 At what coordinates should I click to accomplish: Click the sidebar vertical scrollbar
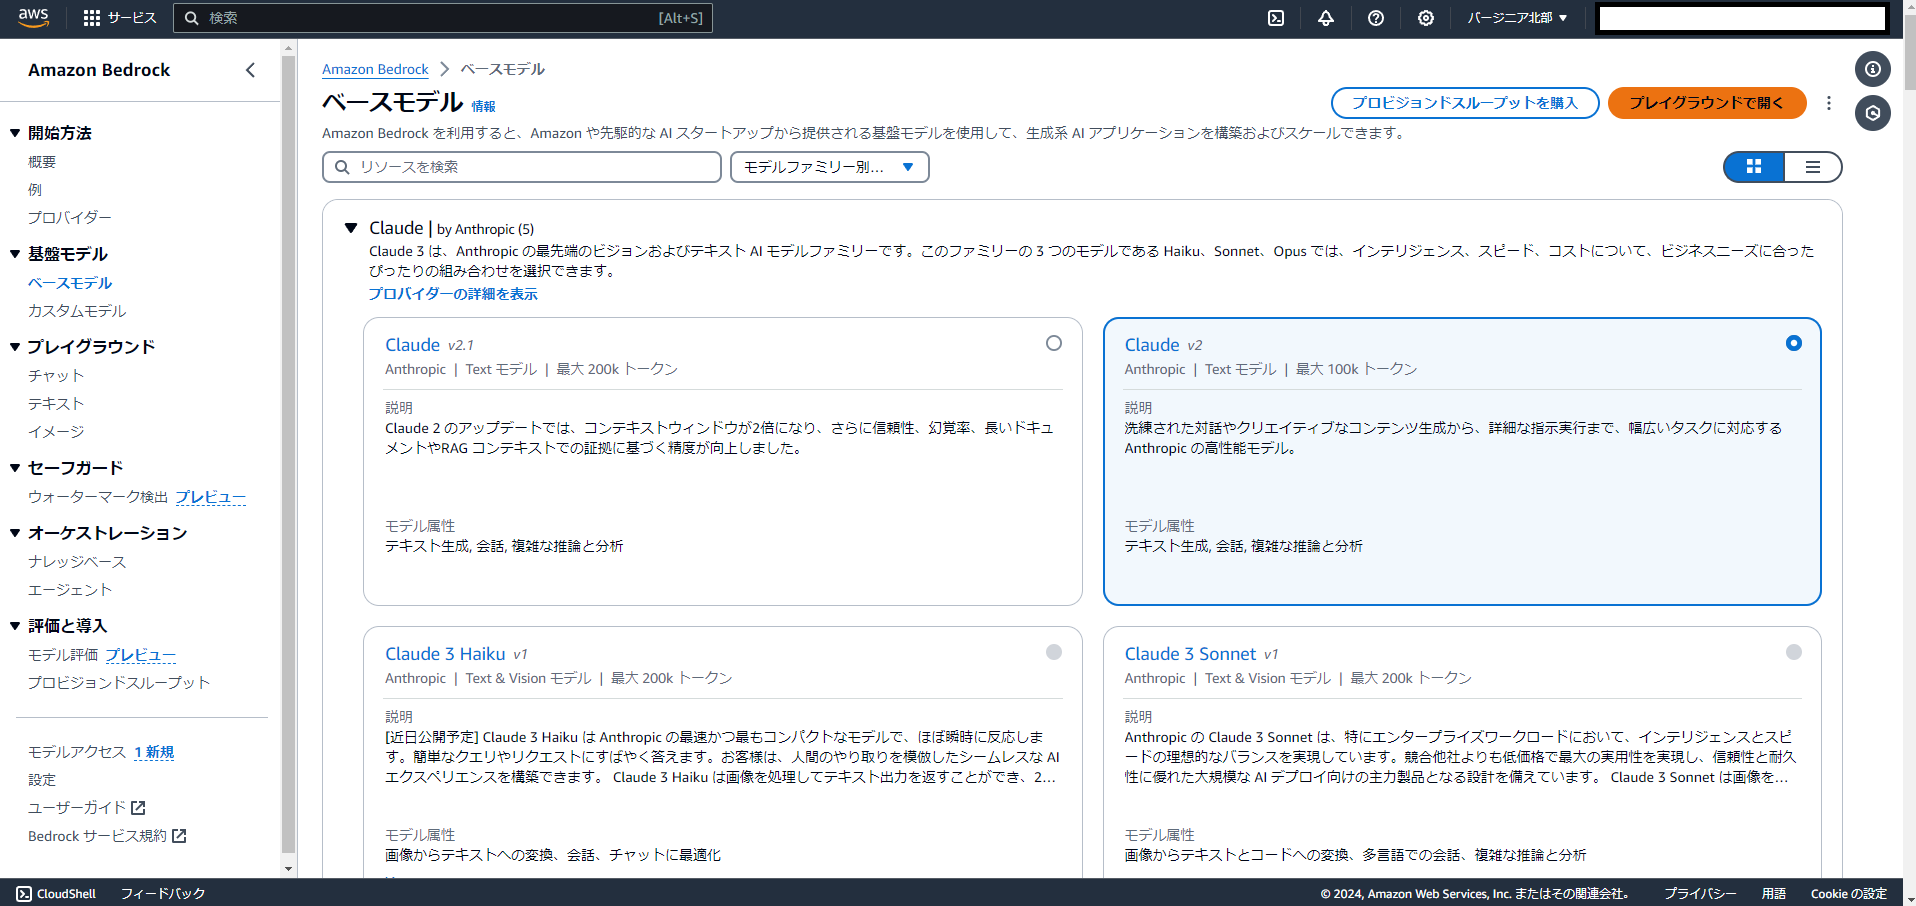(x=288, y=455)
